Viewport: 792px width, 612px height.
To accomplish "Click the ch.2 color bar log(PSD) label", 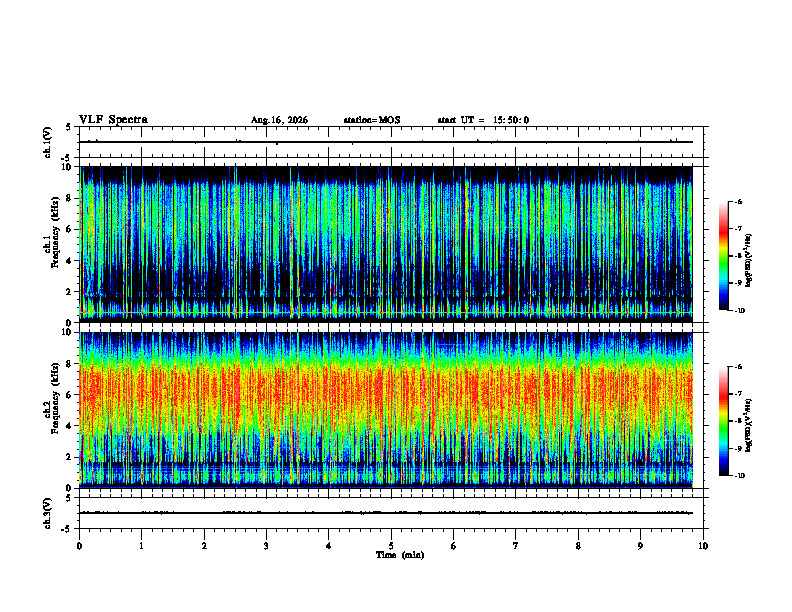I will coord(749,425).
